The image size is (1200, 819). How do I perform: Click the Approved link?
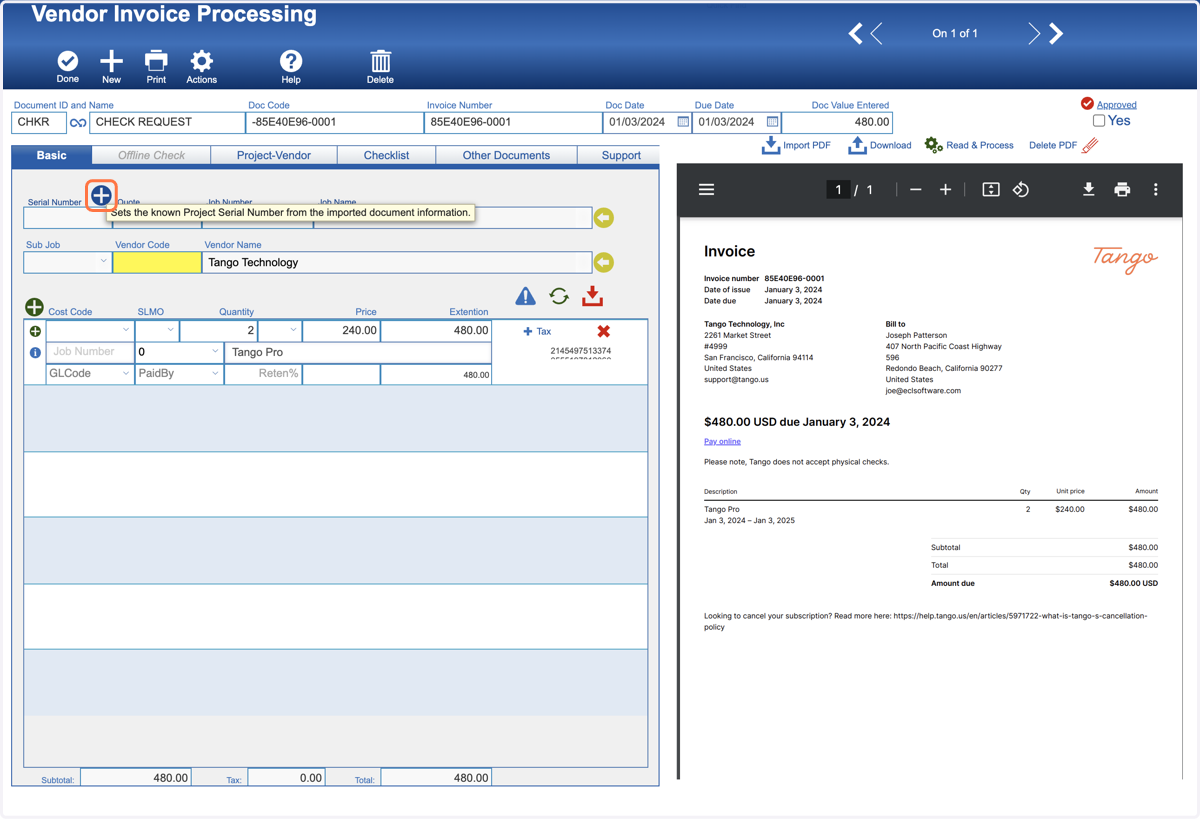point(1116,104)
